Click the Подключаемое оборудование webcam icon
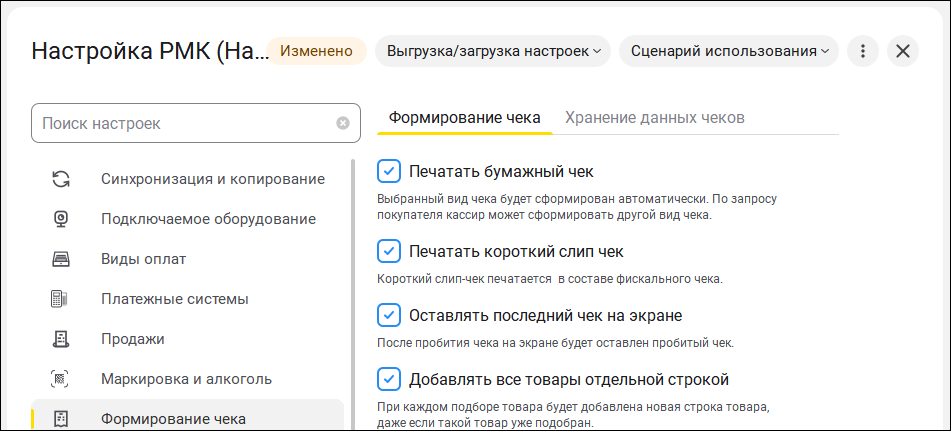This screenshot has width=951, height=431. coord(60,219)
